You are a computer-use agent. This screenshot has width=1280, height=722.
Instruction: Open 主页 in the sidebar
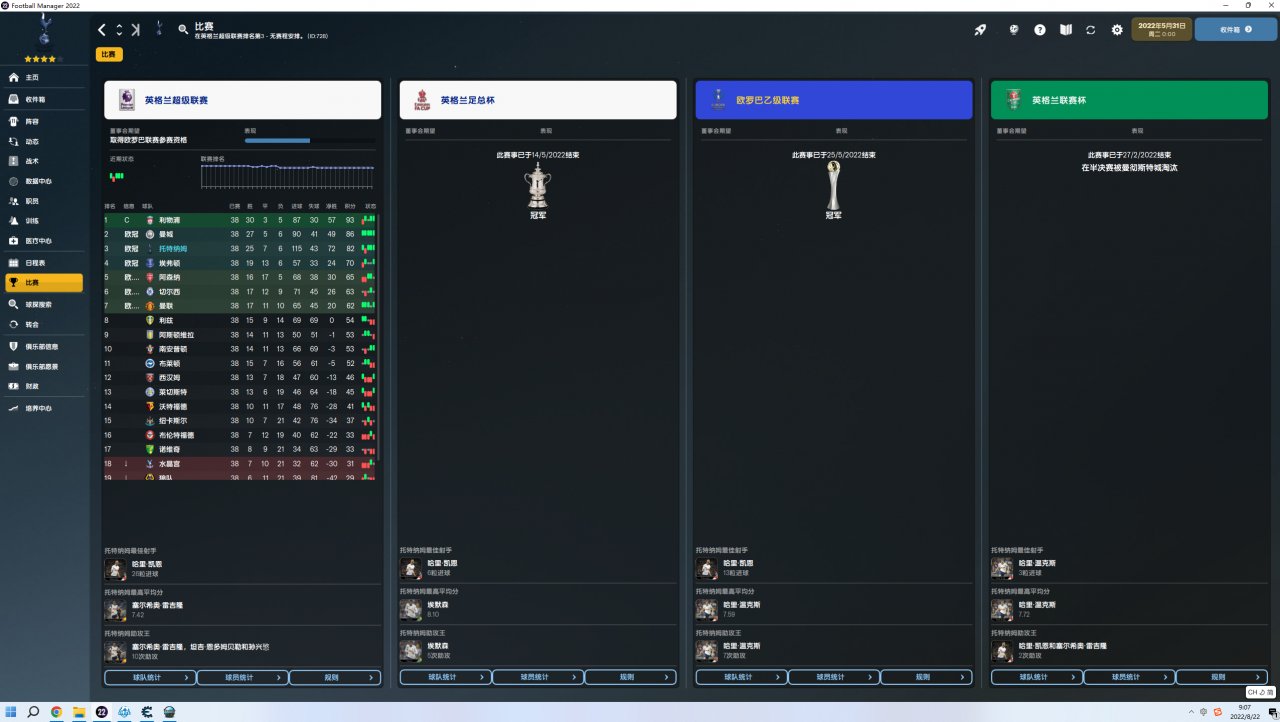click(42, 77)
